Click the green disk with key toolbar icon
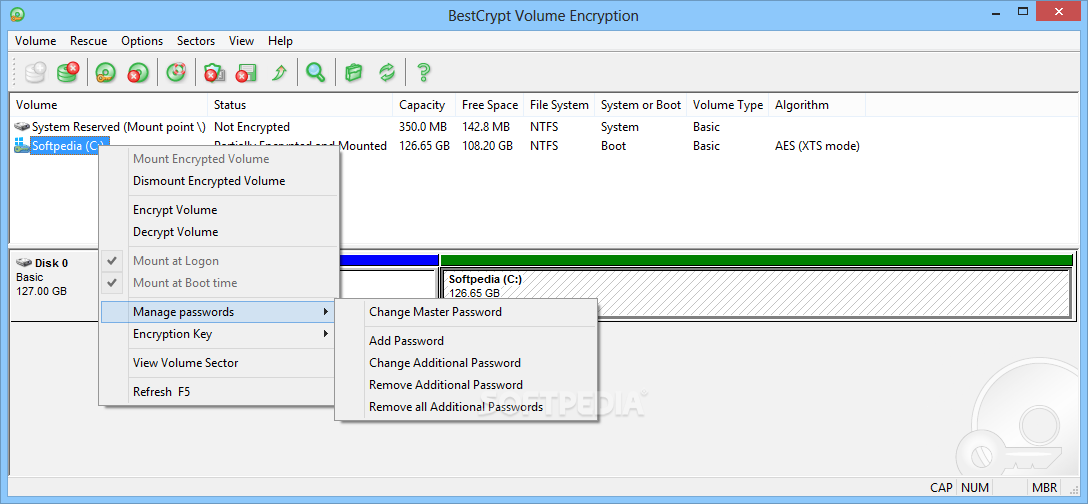Screen dimensions: 1088x504 105,72
